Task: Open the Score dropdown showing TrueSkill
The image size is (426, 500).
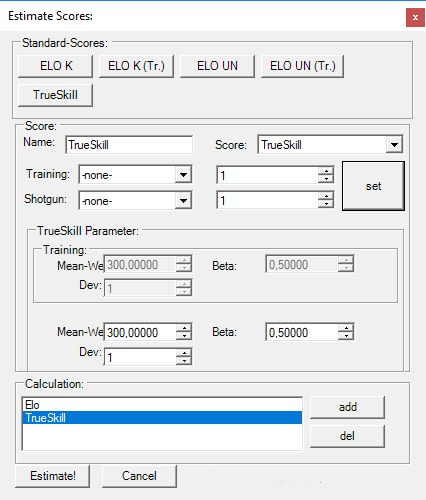Action: [394, 145]
